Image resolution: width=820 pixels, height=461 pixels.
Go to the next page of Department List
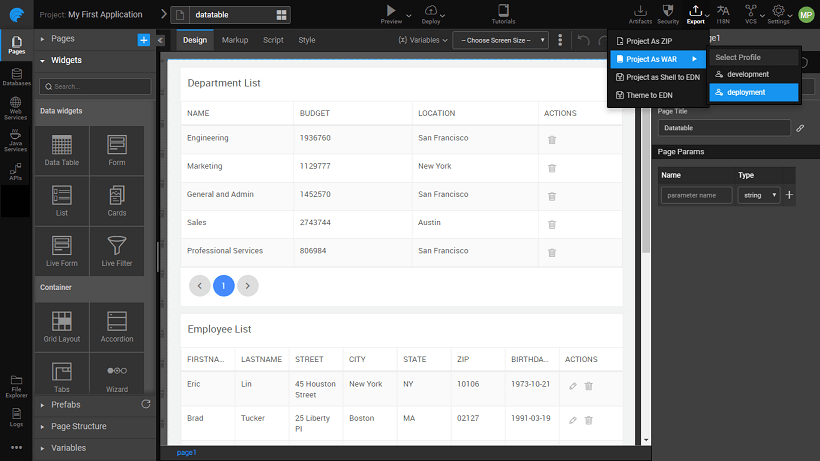coord(248,286)
